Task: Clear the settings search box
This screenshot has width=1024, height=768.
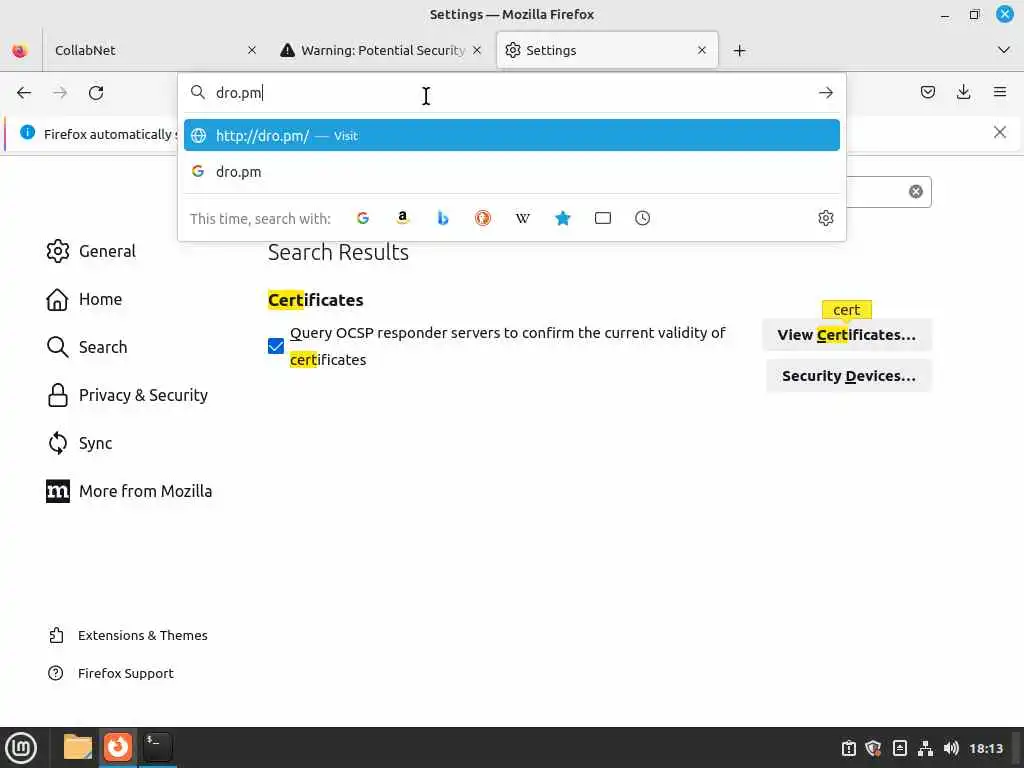Action: [x=916, y=191]
